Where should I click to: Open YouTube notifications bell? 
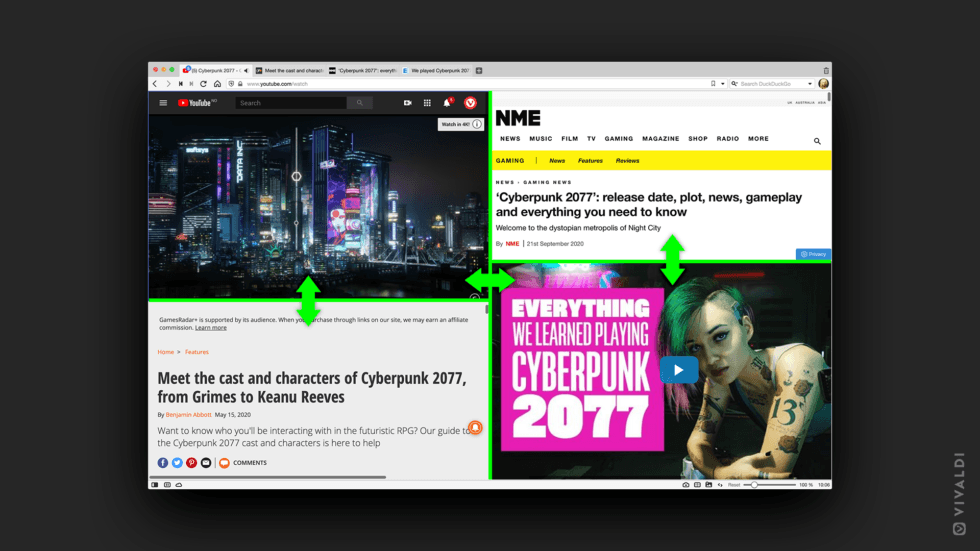(447, 103)
